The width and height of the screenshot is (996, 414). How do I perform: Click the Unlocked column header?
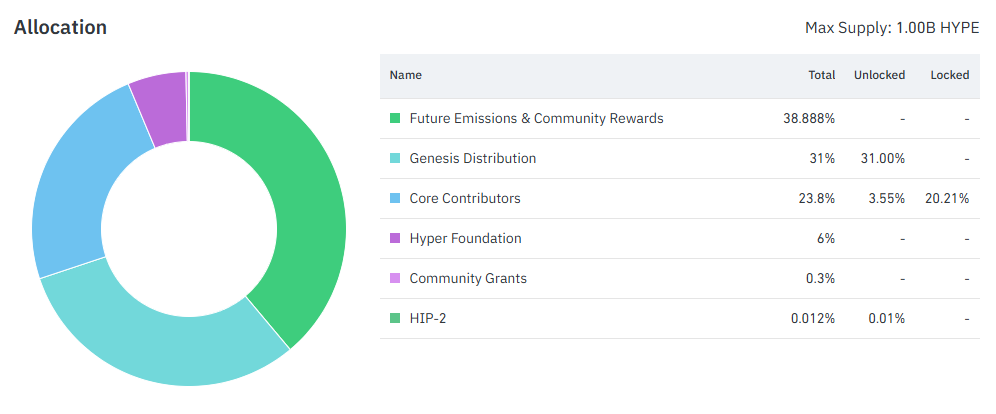click(879, 75)
